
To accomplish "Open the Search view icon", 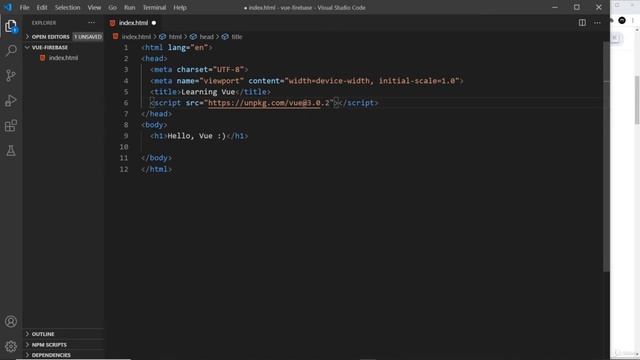I will [x=11, y=51].
